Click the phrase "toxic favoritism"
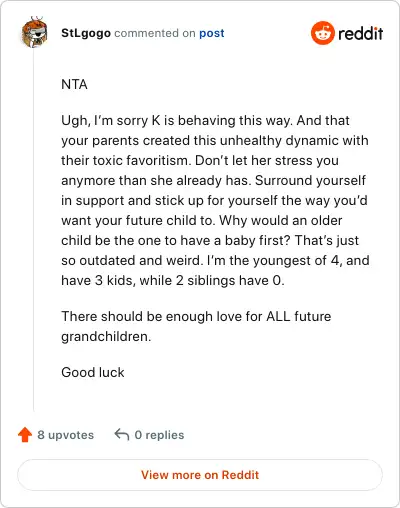Viewport: 400px width, 508px height. click(142, 160)
